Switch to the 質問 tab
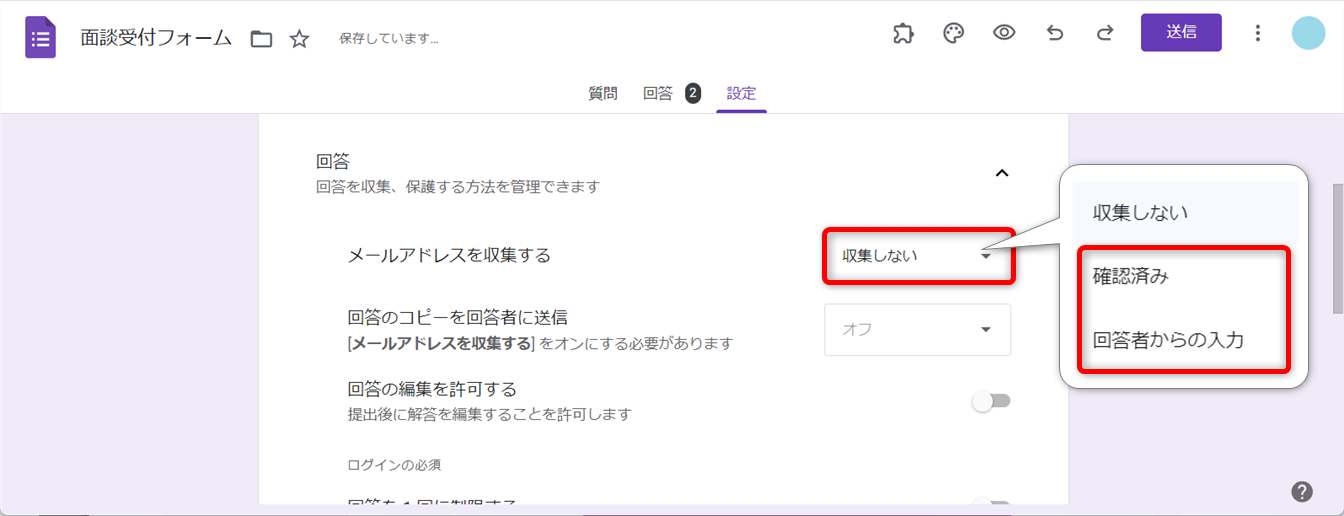The width and height of the screenshot is (1344, 516). click(x=602, y=94)
